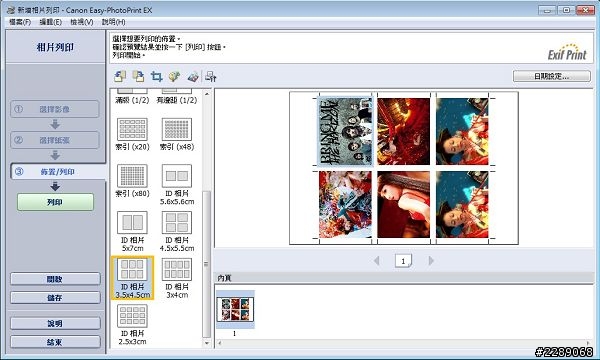
Task: Select the bottom-middle woman's face photo
Action: (403, 204)
